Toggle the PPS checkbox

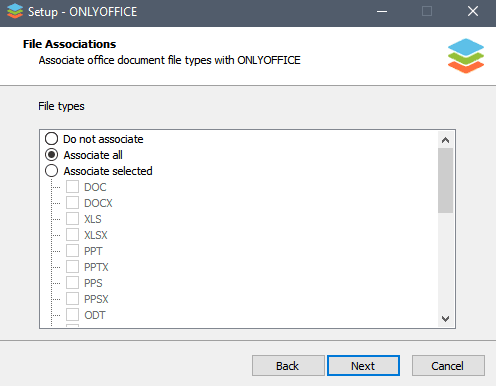coord(72,283)
